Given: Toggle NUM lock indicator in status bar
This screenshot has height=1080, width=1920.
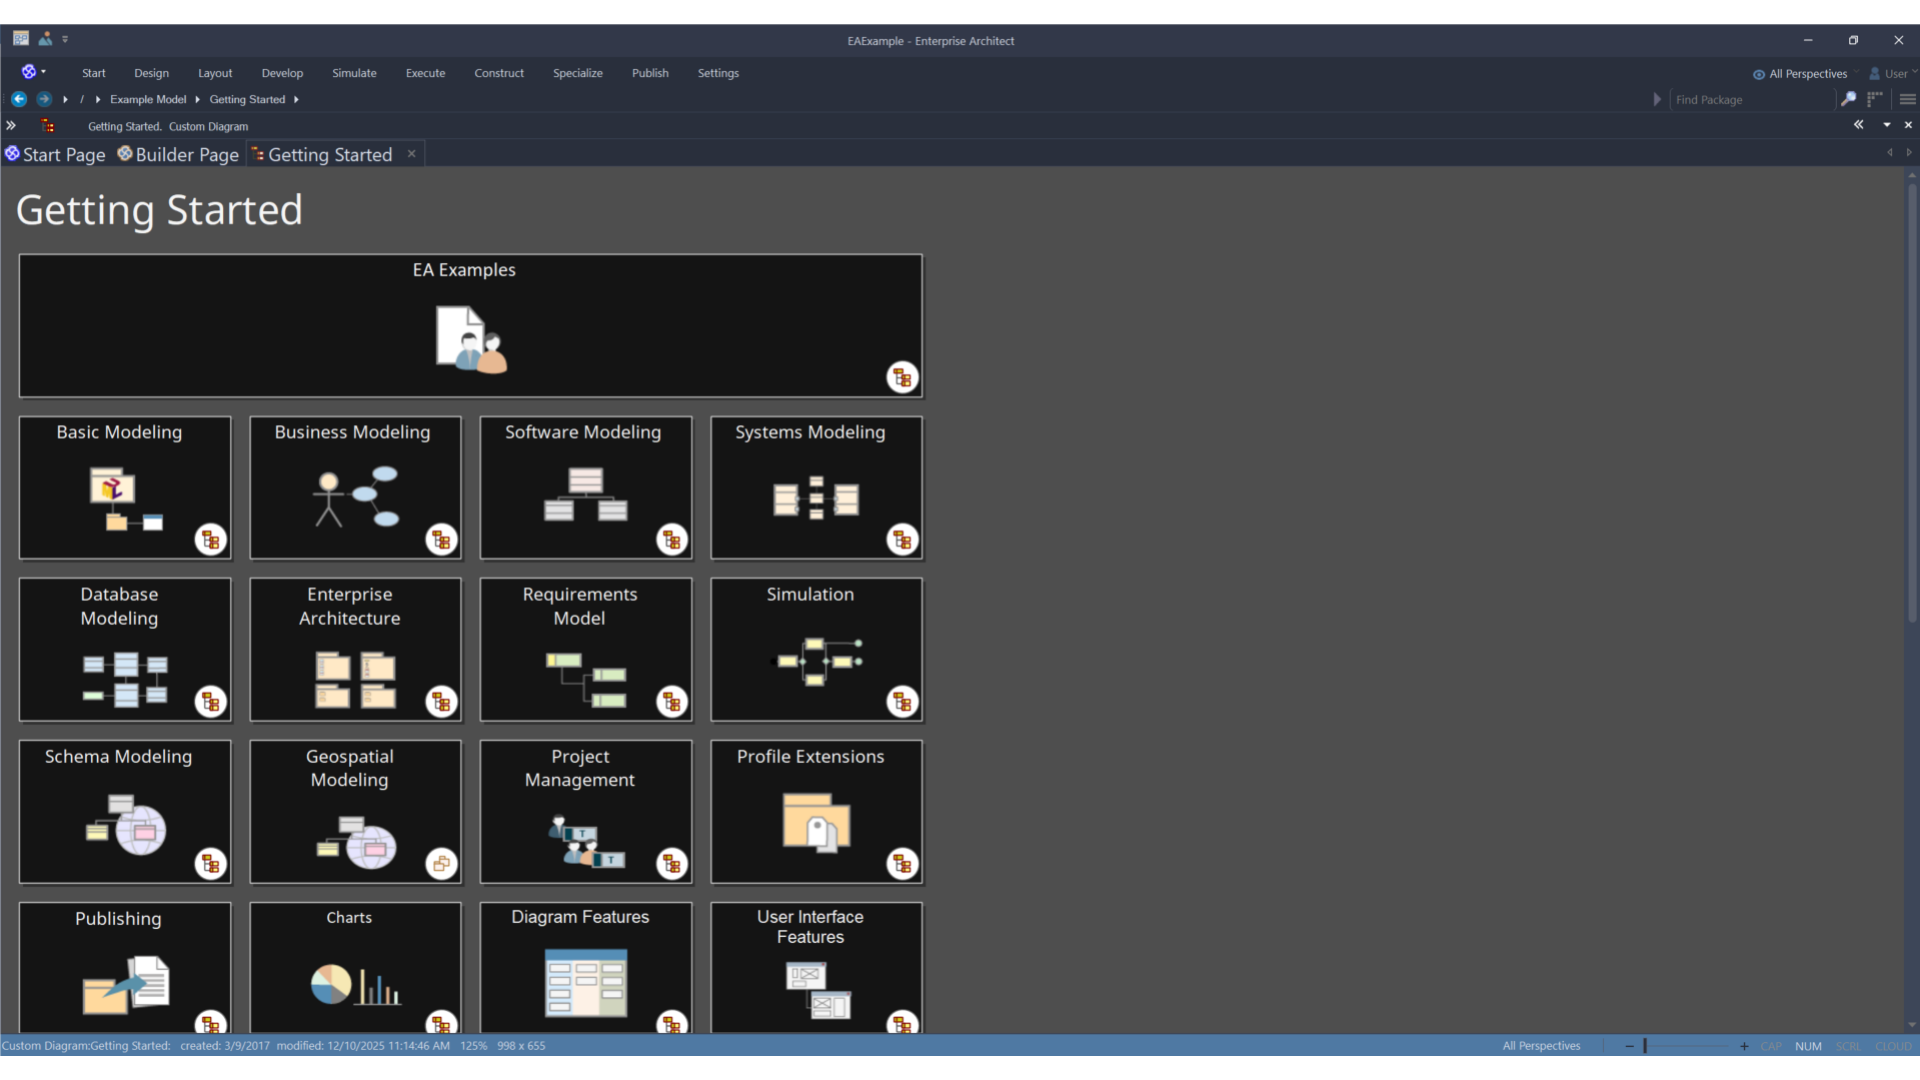Looking at the screenshot, I should (1810, 1045).
